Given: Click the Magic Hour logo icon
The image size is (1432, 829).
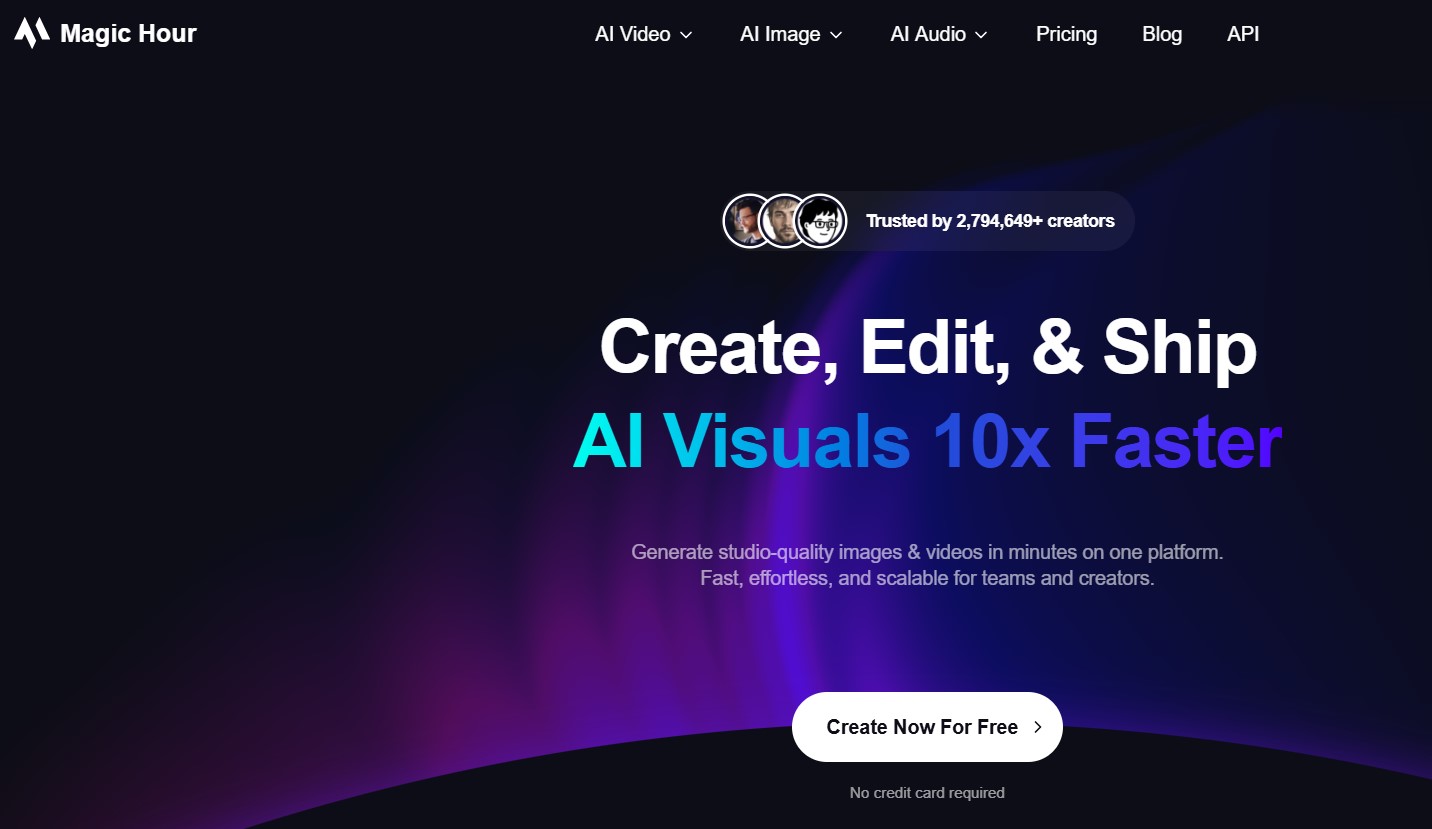Looking at the screenshot, I should (31, 34).
